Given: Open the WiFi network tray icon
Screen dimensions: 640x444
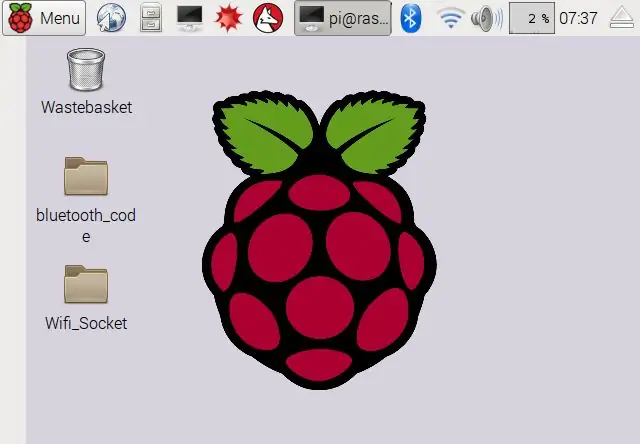Looking at the screenshot, I should [x=450, y=18].
